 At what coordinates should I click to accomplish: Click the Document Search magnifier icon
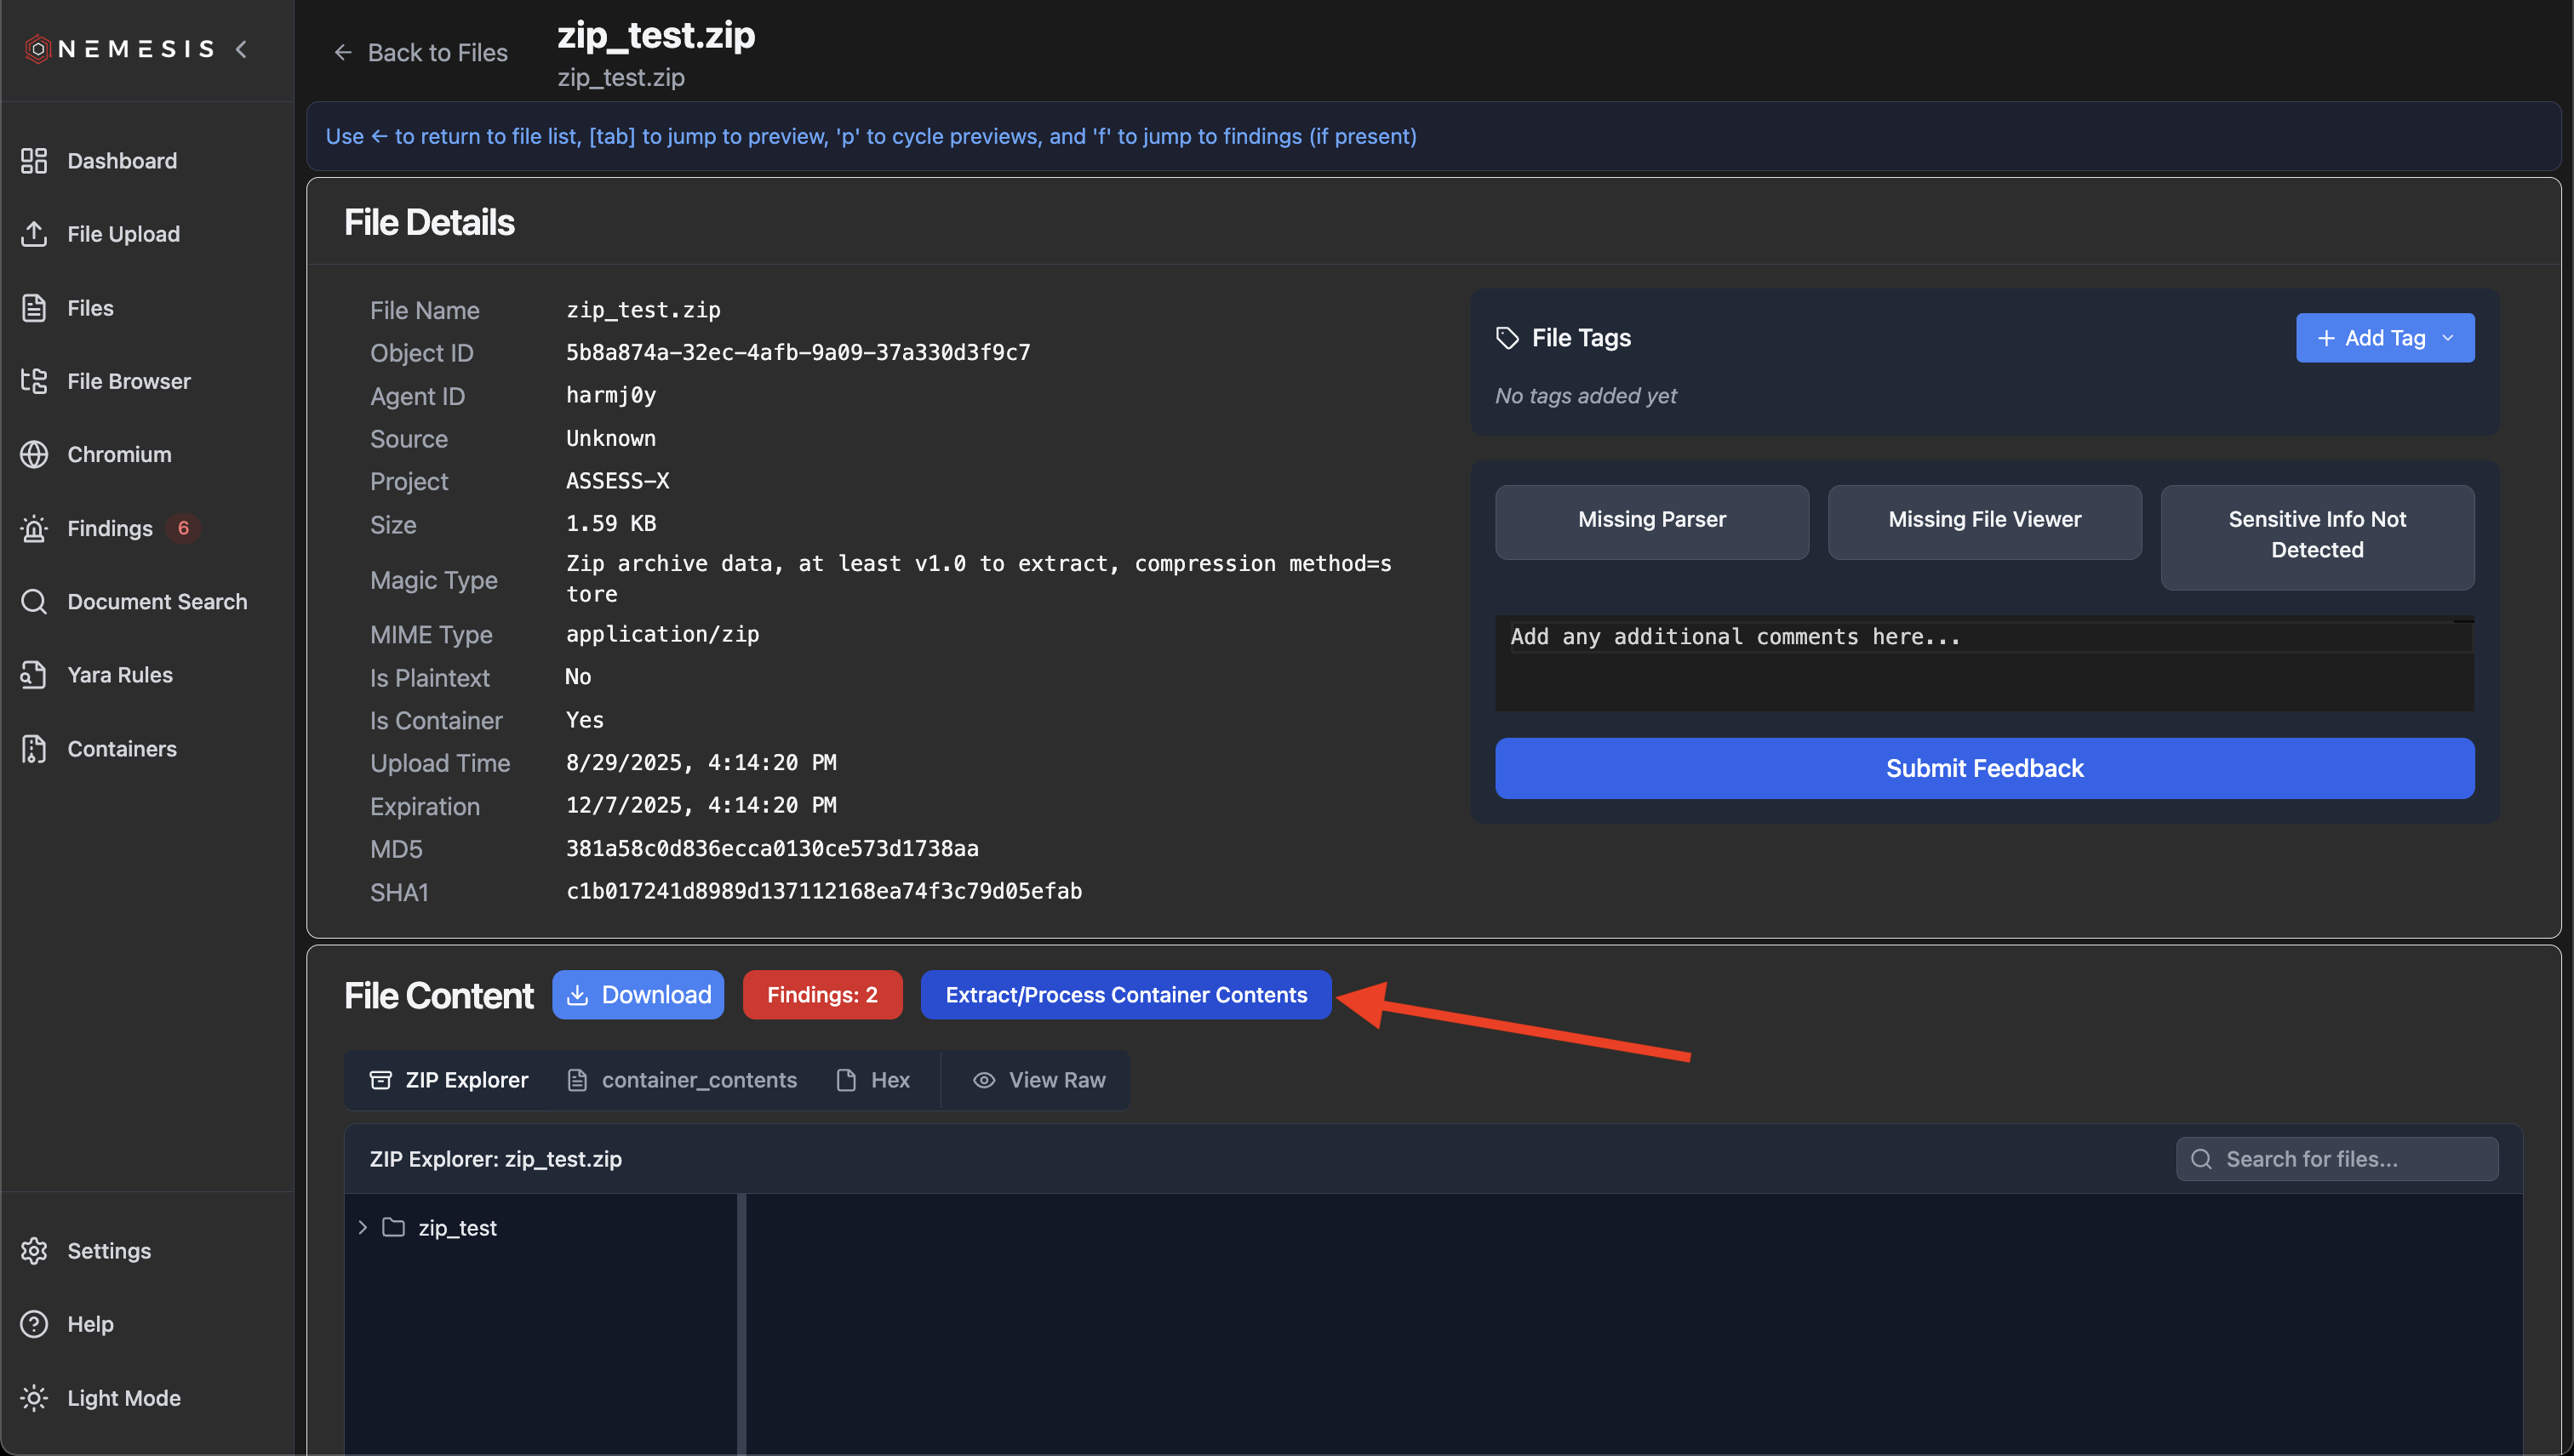point(34,601)
